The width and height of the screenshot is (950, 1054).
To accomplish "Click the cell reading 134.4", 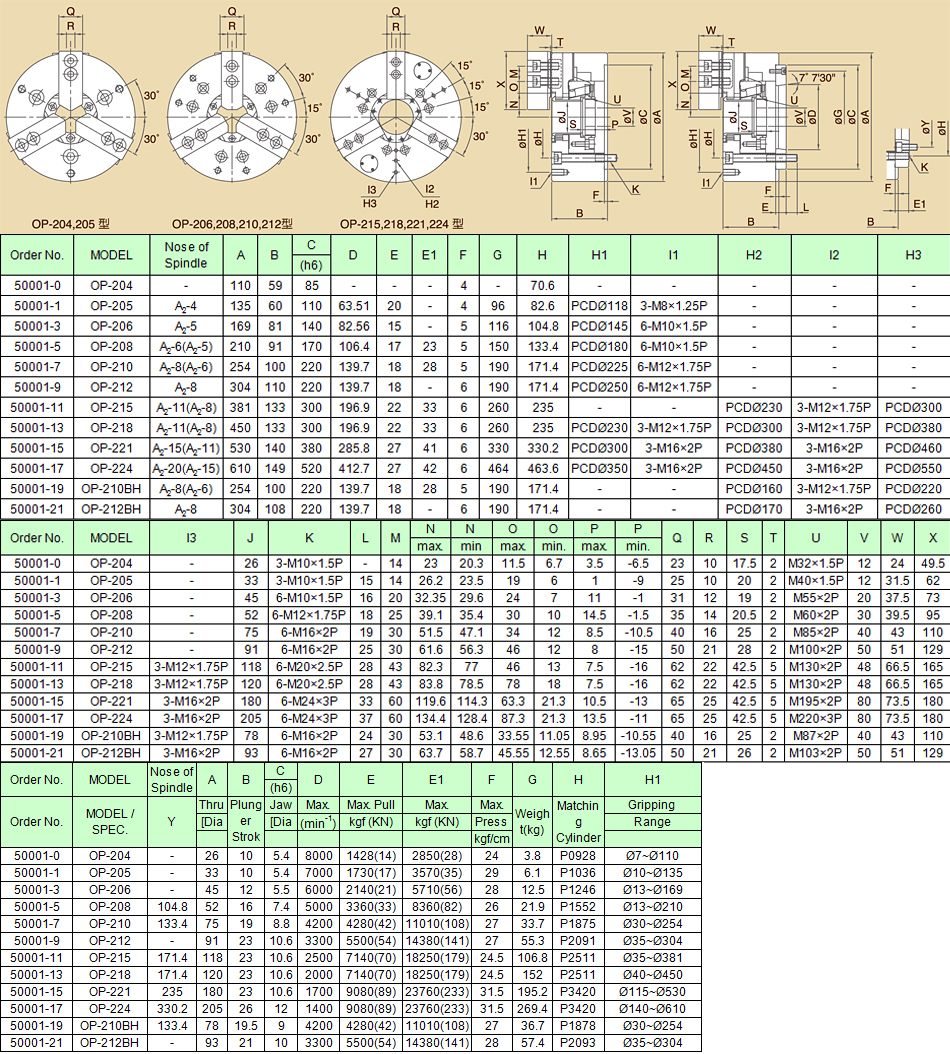I will click(x=430, y=719).
